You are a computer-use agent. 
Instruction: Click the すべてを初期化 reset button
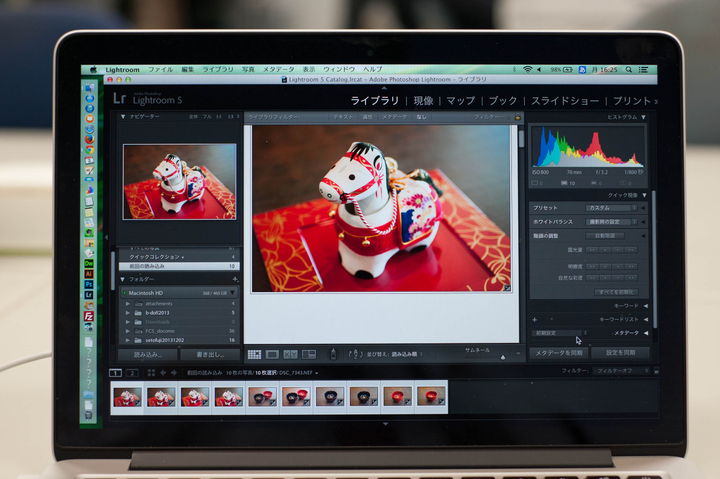(616, 292)
